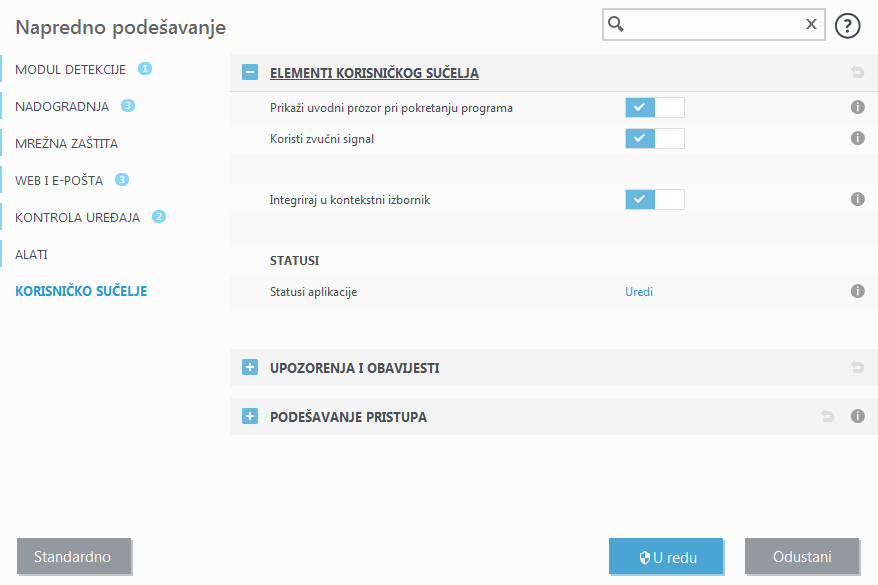Image resolution: width=878 pixels, height=585 pixels.
Task: Turn off 'Koristi zvučni signal'
Action: [x=652, y=138]
